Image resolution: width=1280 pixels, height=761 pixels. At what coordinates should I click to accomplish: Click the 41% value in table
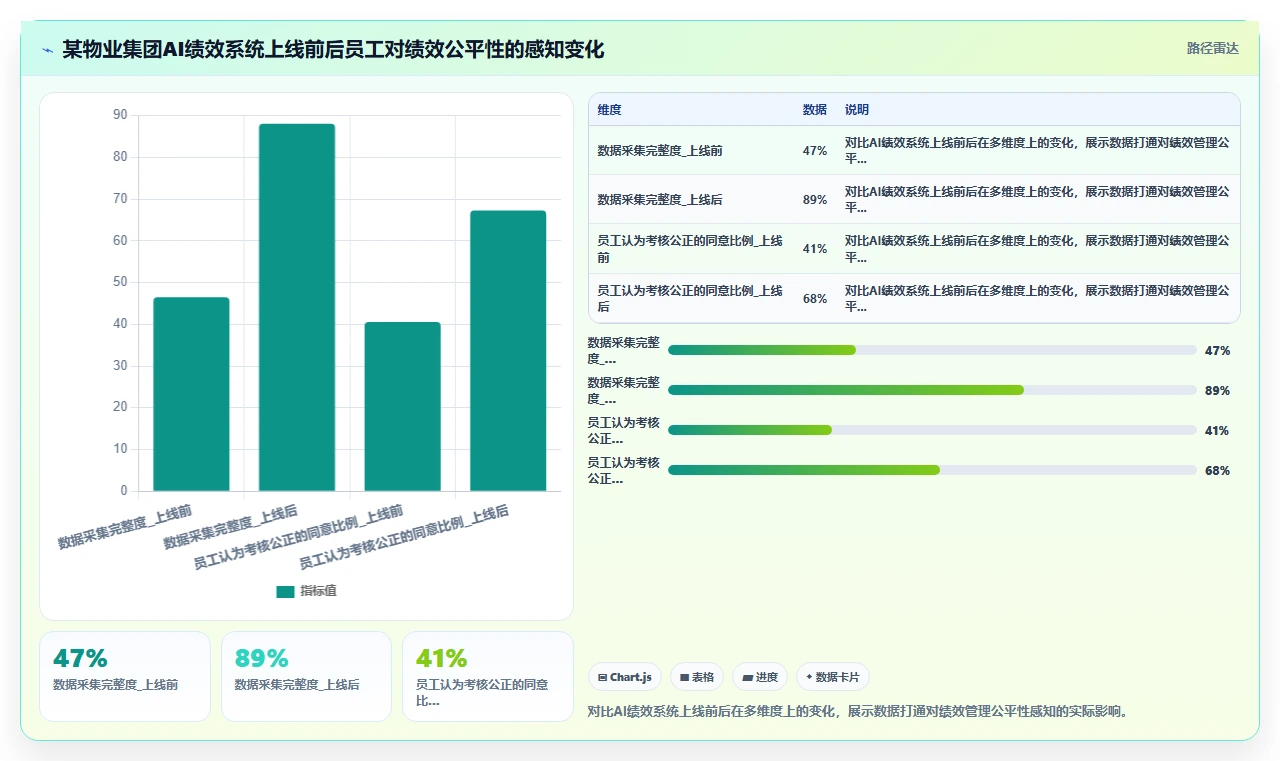(x=814, y=249)
